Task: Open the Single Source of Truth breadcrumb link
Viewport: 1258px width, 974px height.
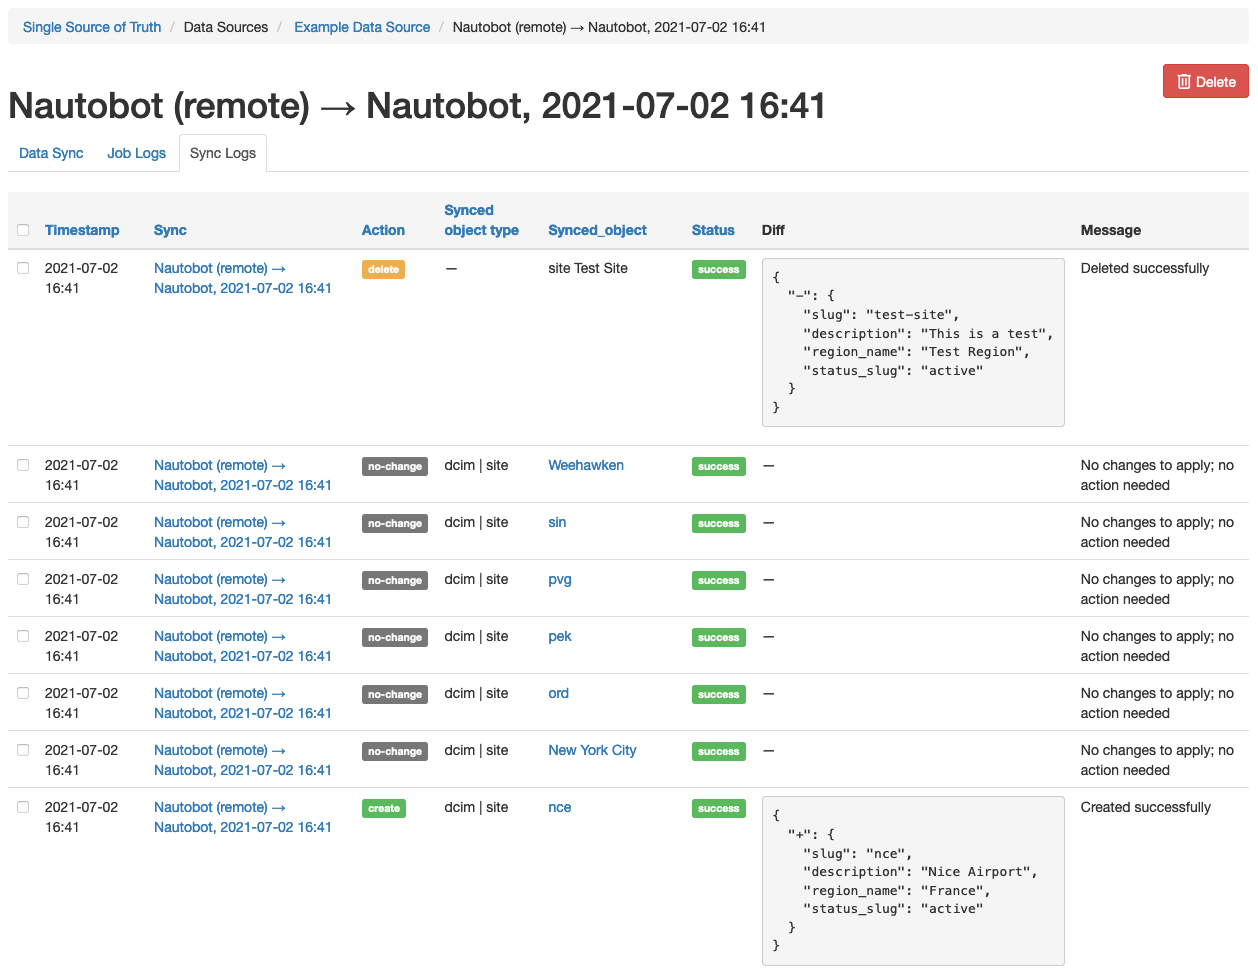Action: [91, 27]
